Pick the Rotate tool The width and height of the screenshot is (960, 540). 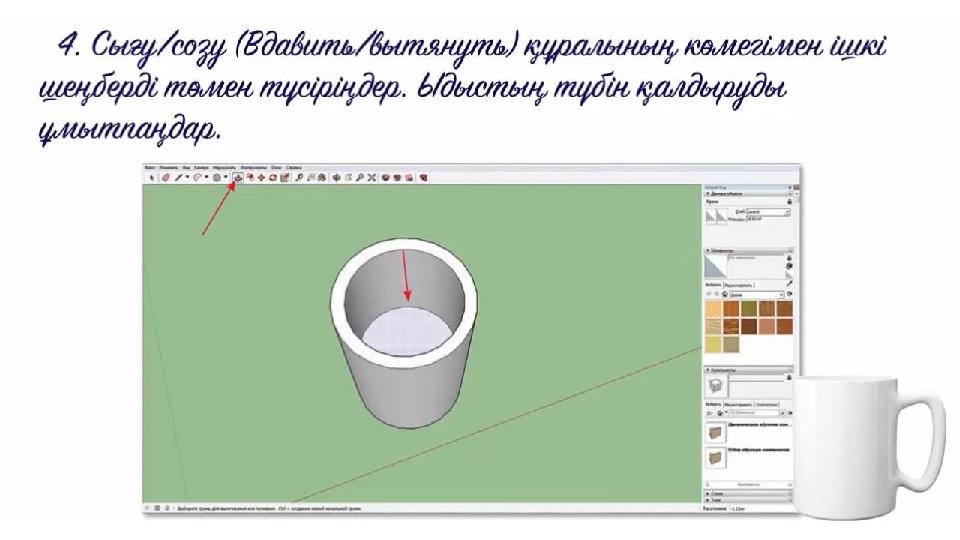(272, 178)
